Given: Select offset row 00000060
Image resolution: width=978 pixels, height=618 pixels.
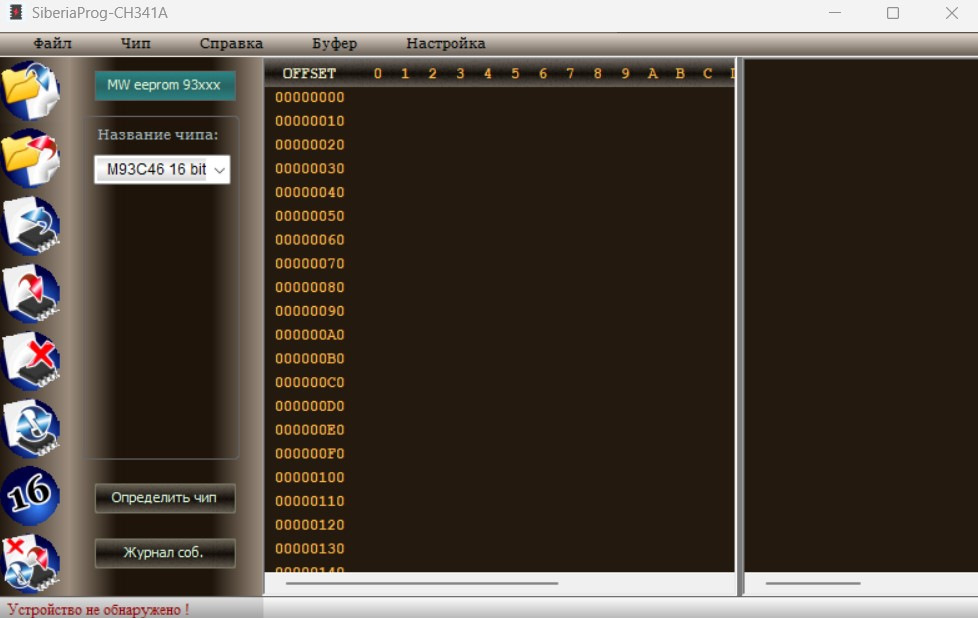Looking at the screenshot, I should tap(309, 239).
